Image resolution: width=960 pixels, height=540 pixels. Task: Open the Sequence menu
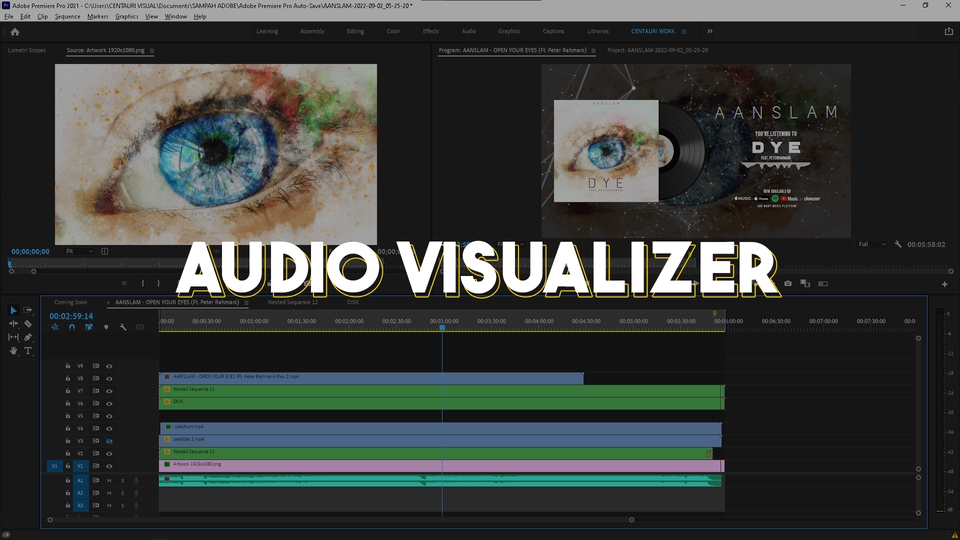(x=67, y=17)
